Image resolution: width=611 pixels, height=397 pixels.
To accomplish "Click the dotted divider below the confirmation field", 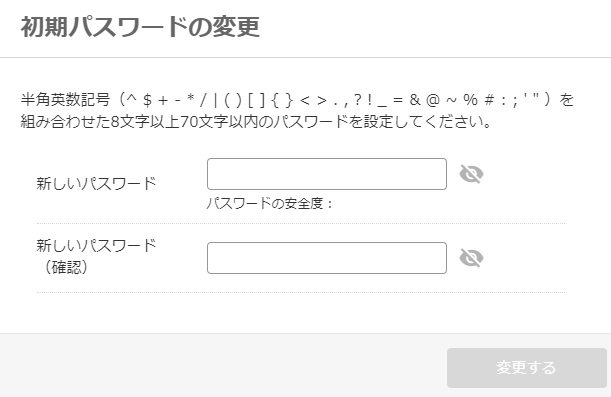I will coord(301,292).
